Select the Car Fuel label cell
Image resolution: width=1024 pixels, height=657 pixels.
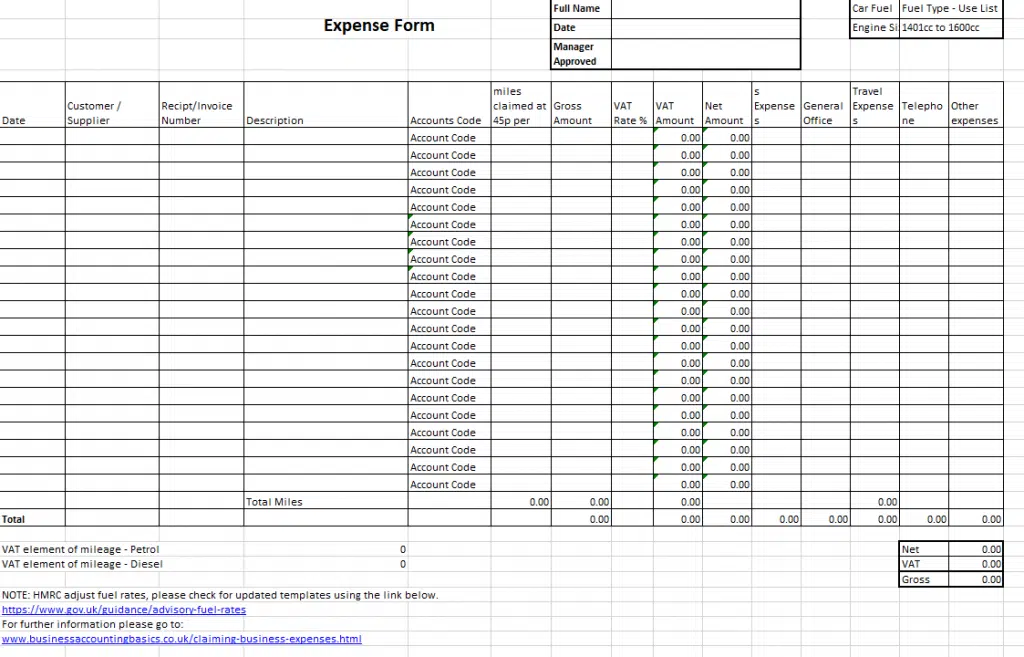click(x=874, y=8)
